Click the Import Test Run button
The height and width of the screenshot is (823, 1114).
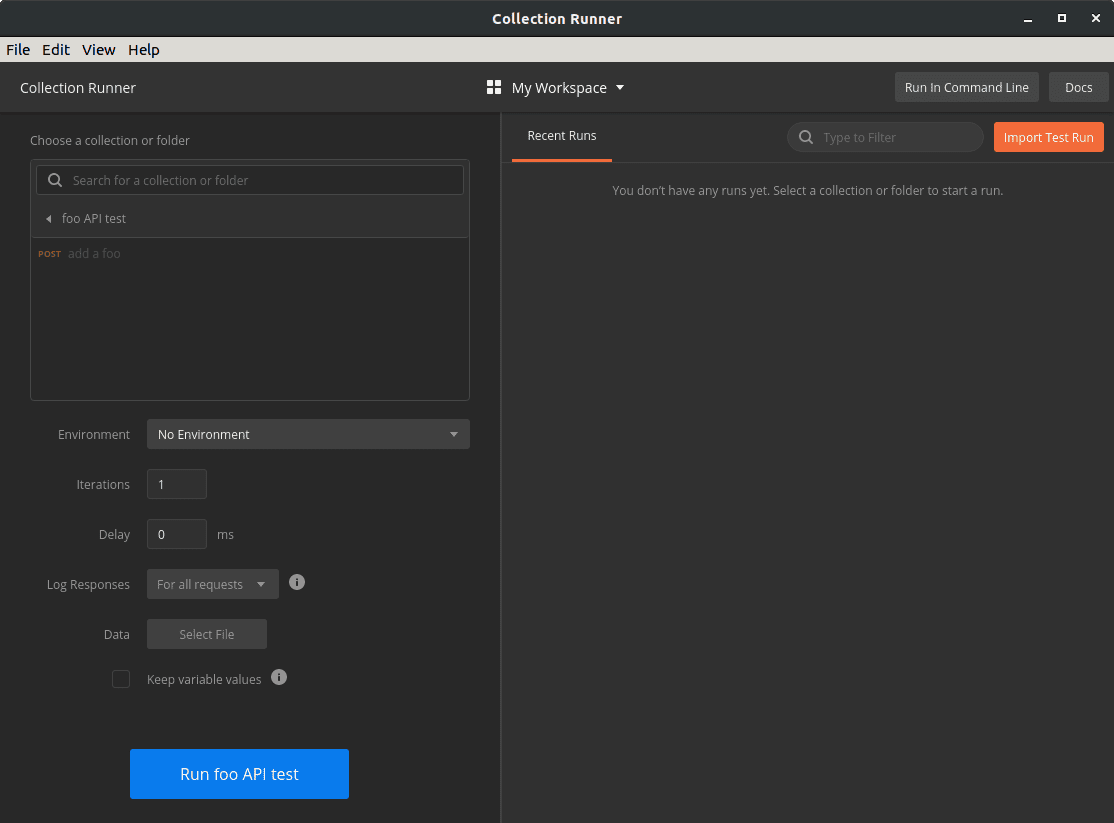[1048, 138]
